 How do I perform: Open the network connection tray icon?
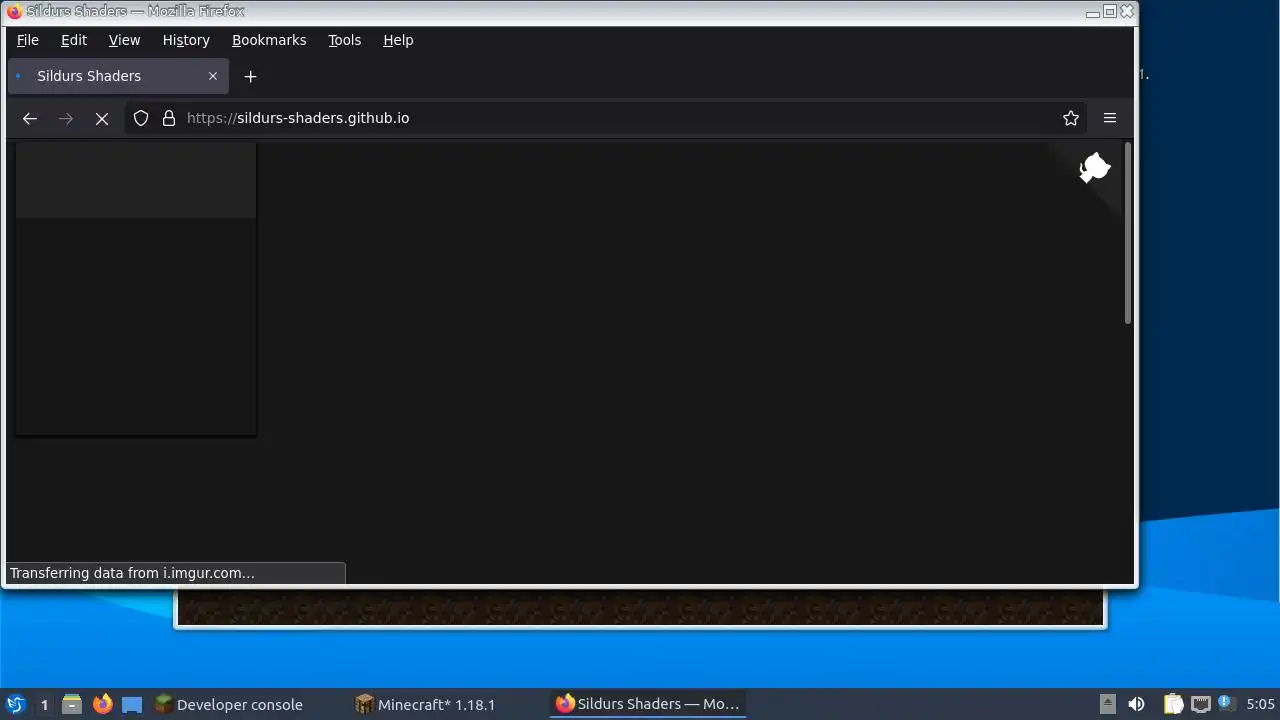[1200, 705]
